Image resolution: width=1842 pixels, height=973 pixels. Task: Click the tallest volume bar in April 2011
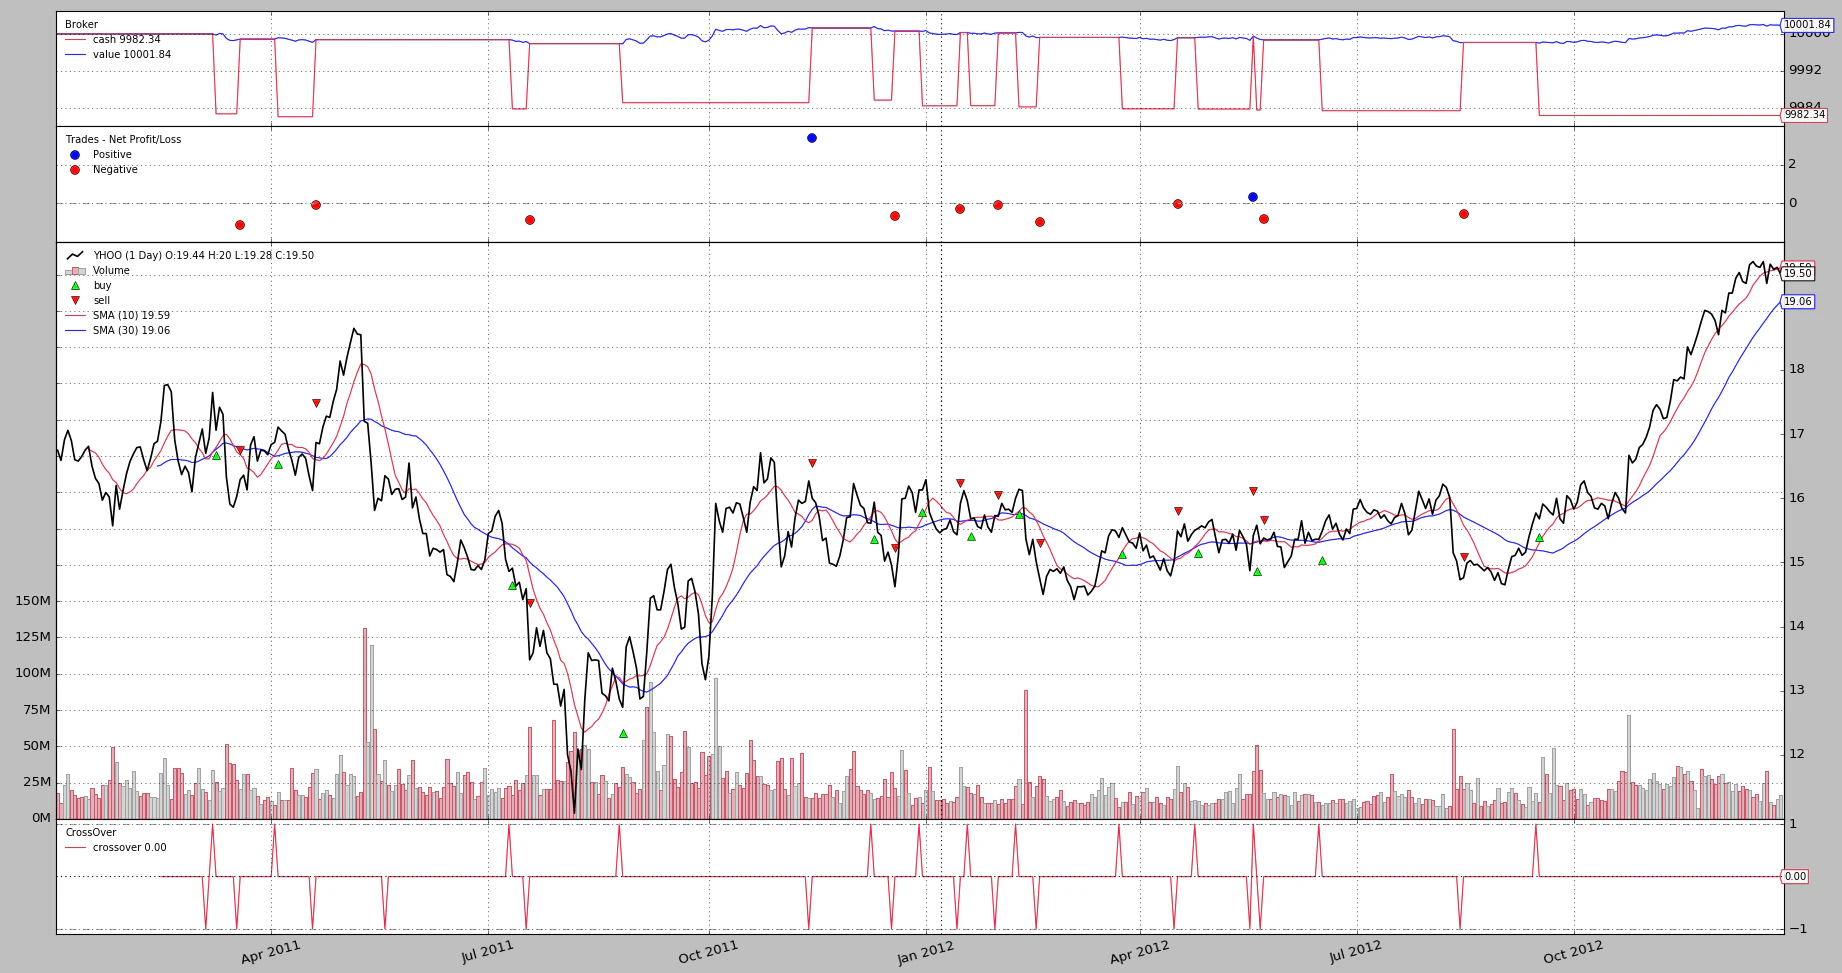point(365,723)
